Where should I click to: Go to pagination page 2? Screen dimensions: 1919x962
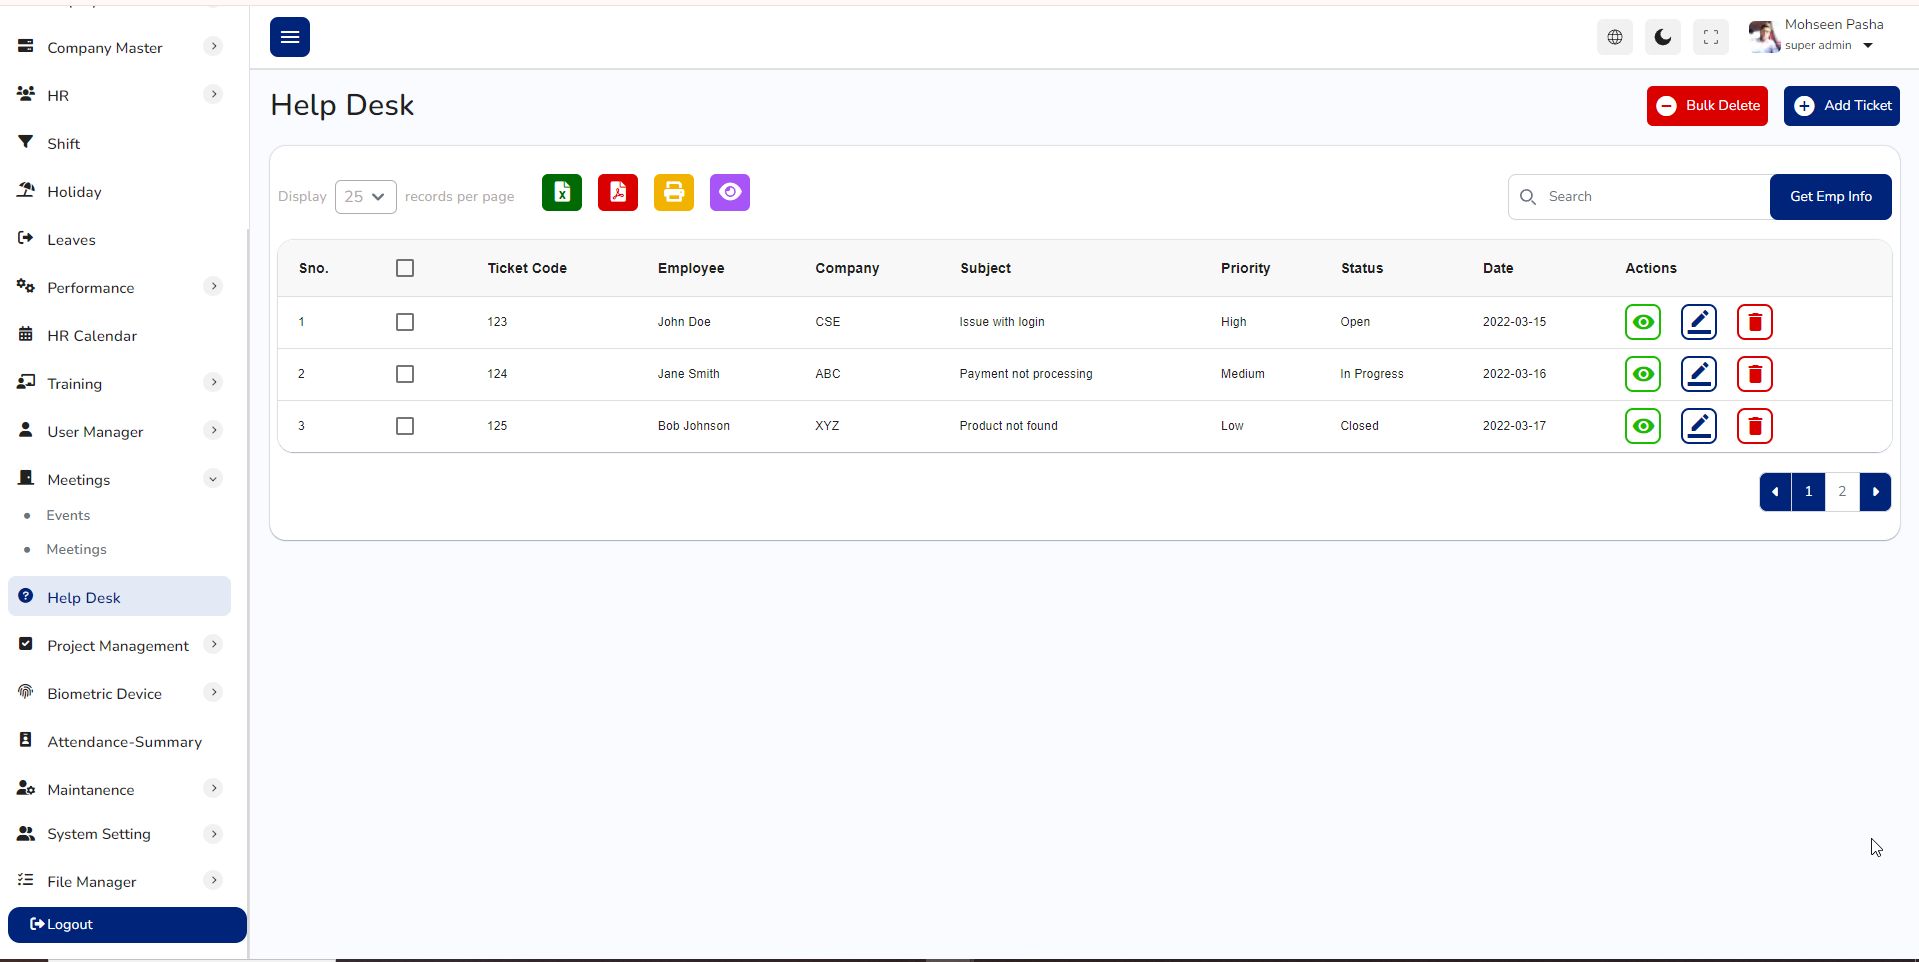point(1842,491)
